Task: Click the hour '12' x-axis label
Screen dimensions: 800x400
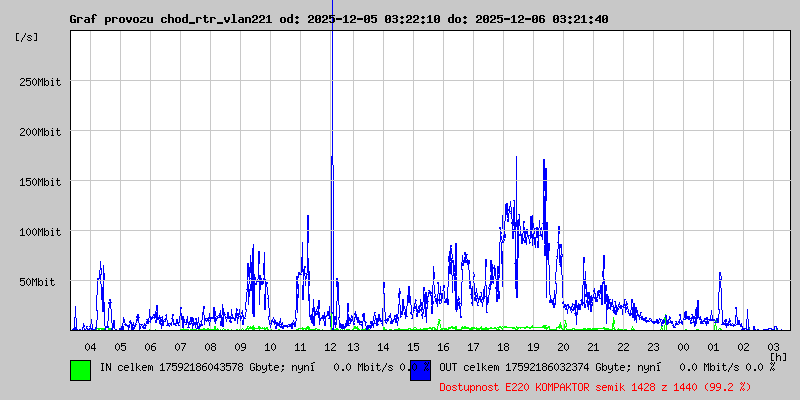Action: (x=331, y=347)
